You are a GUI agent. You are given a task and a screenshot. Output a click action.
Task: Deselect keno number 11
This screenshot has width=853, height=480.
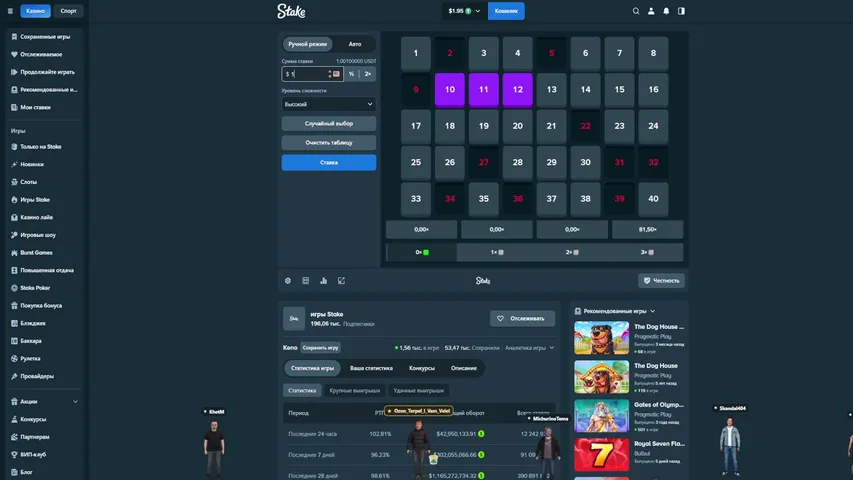484,89
